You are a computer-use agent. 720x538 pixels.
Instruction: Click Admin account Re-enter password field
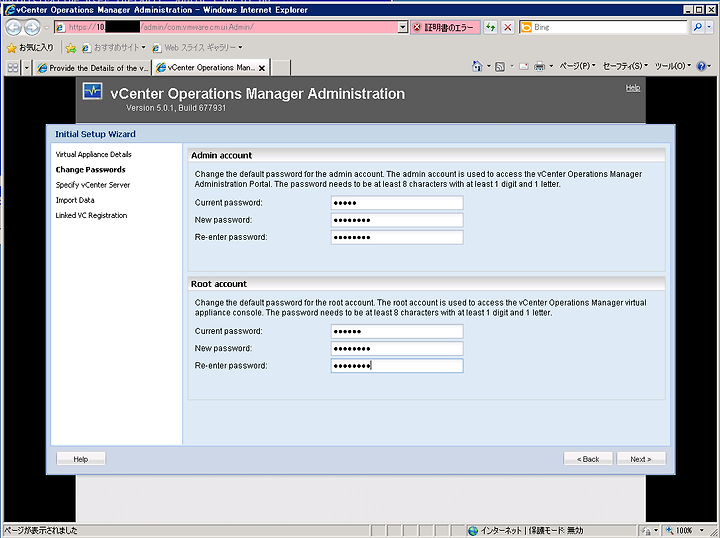click(x=397, y=237)
